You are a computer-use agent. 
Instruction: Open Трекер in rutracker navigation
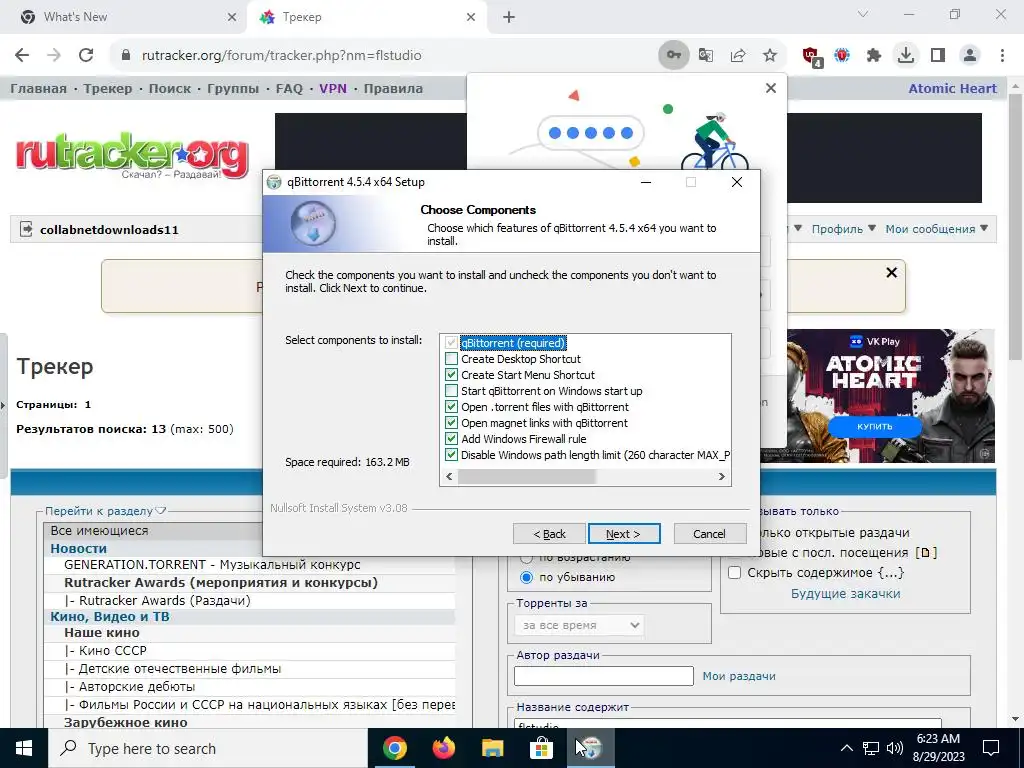click(x=108, y=88)
